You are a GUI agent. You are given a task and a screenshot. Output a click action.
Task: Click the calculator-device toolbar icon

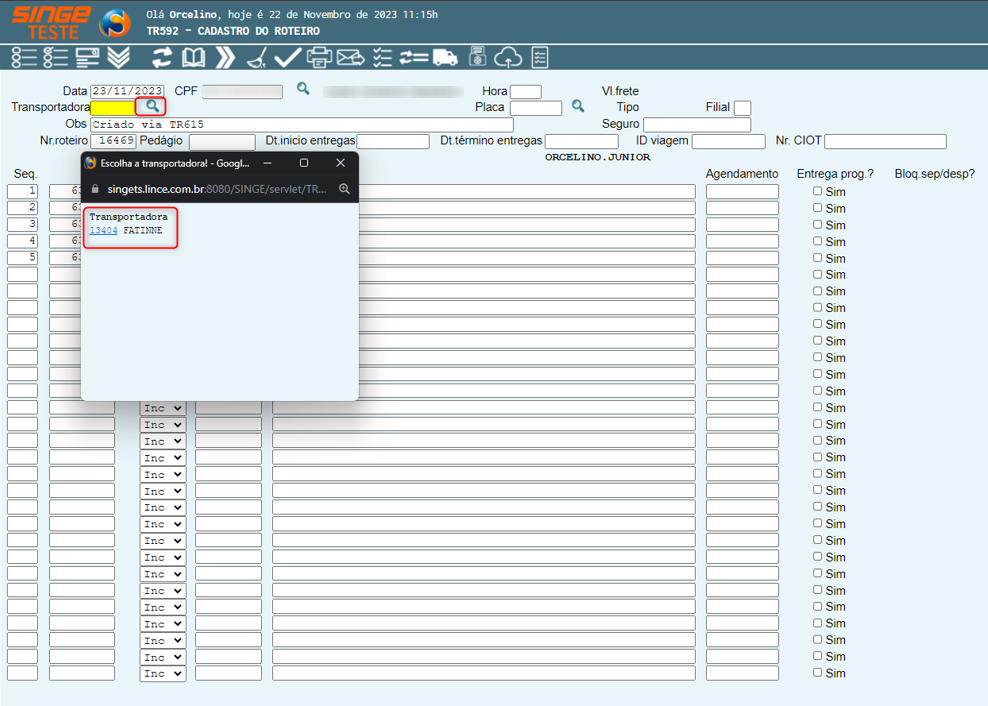[477, 57]
